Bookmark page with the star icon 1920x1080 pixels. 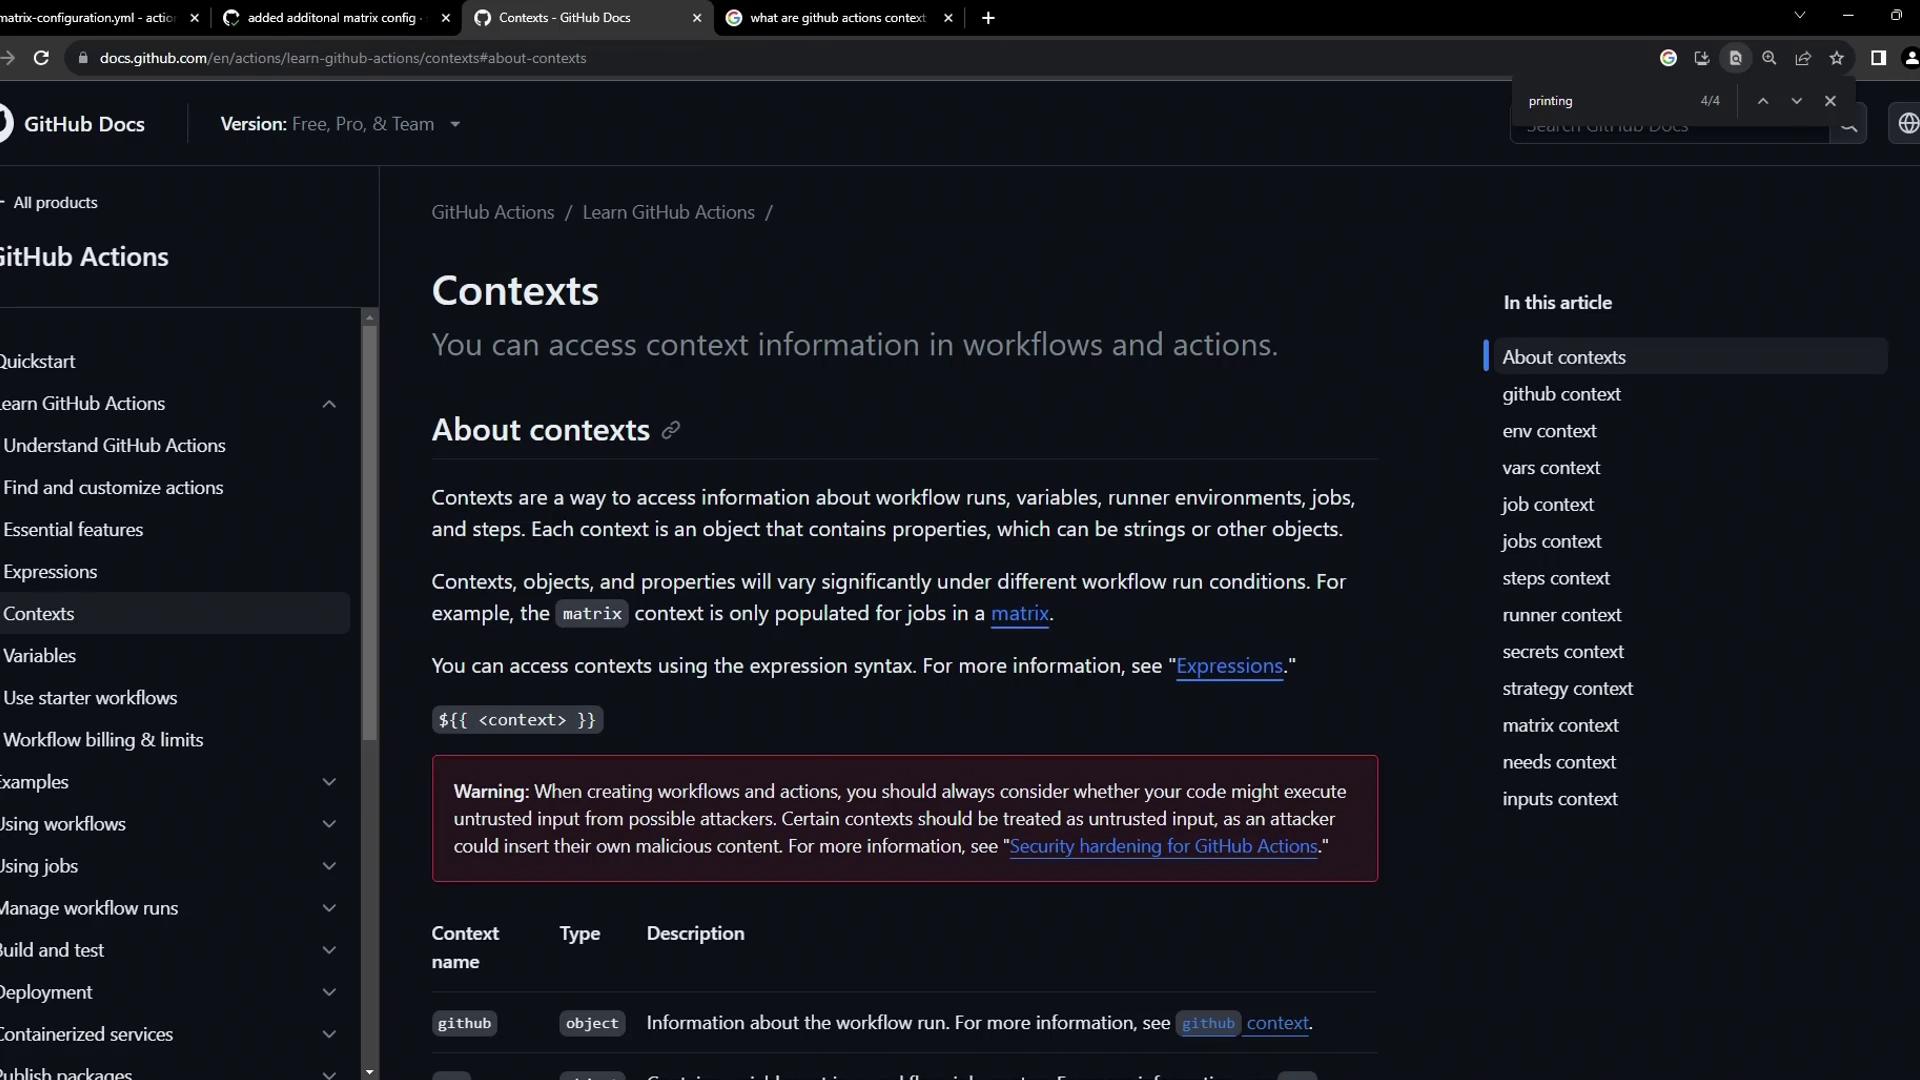[x=1837, y=58]
